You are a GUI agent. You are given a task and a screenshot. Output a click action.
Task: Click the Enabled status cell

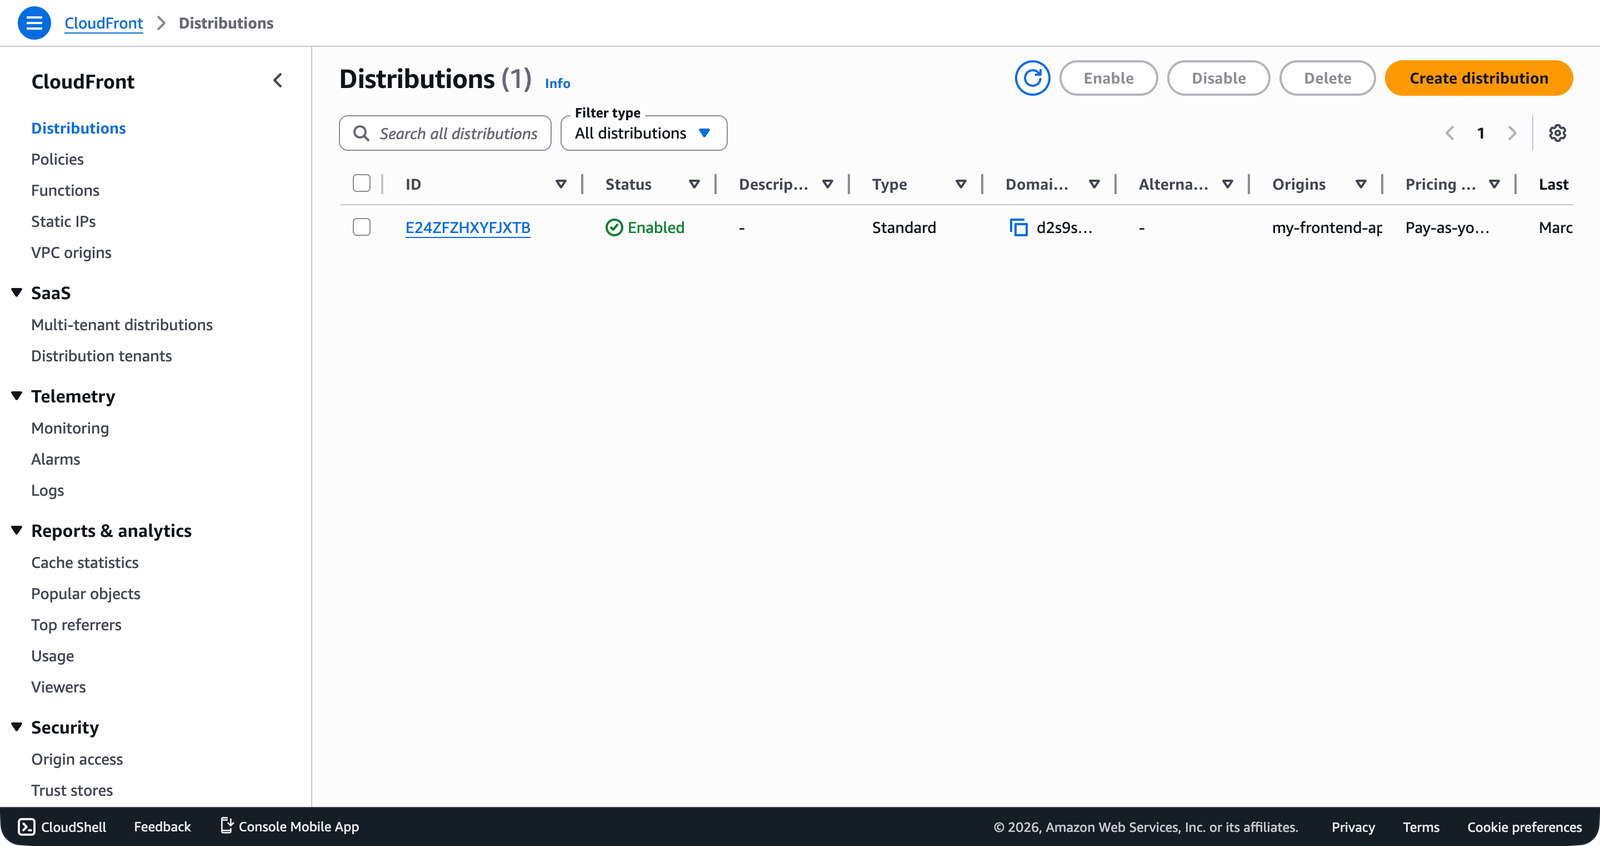(x=645, y=228)
